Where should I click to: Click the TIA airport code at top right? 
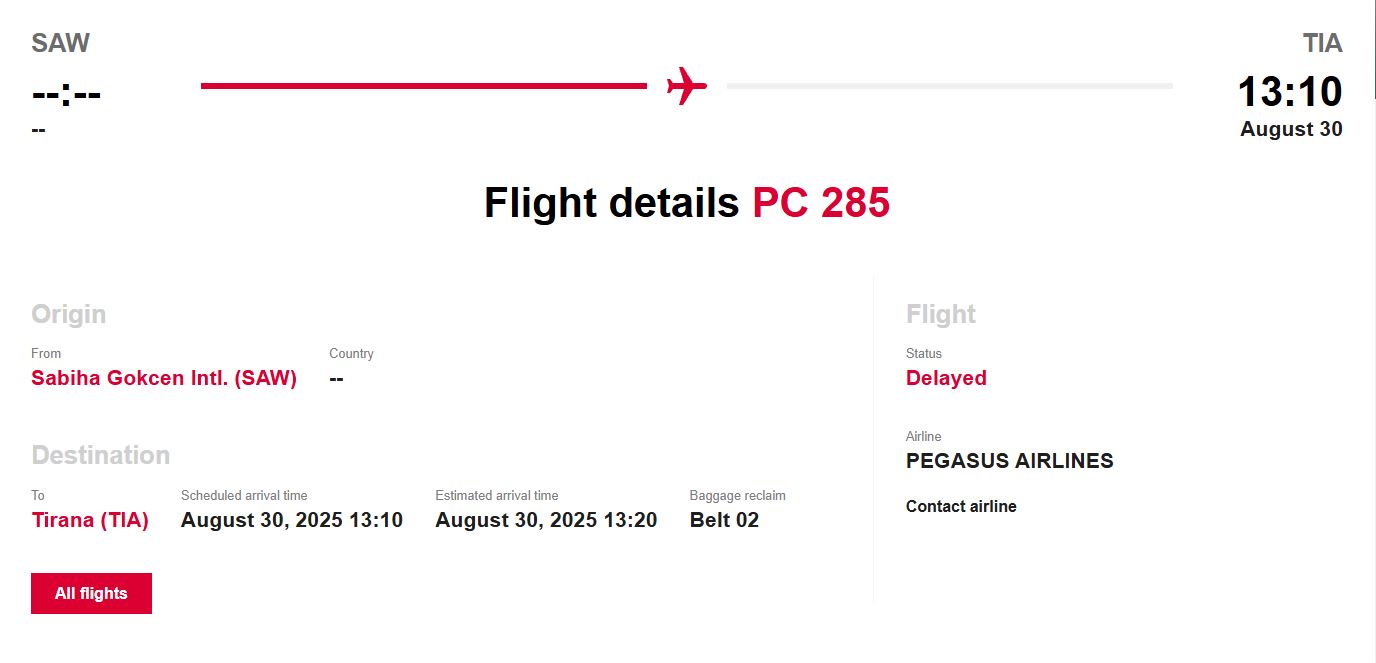[1322, 43]
